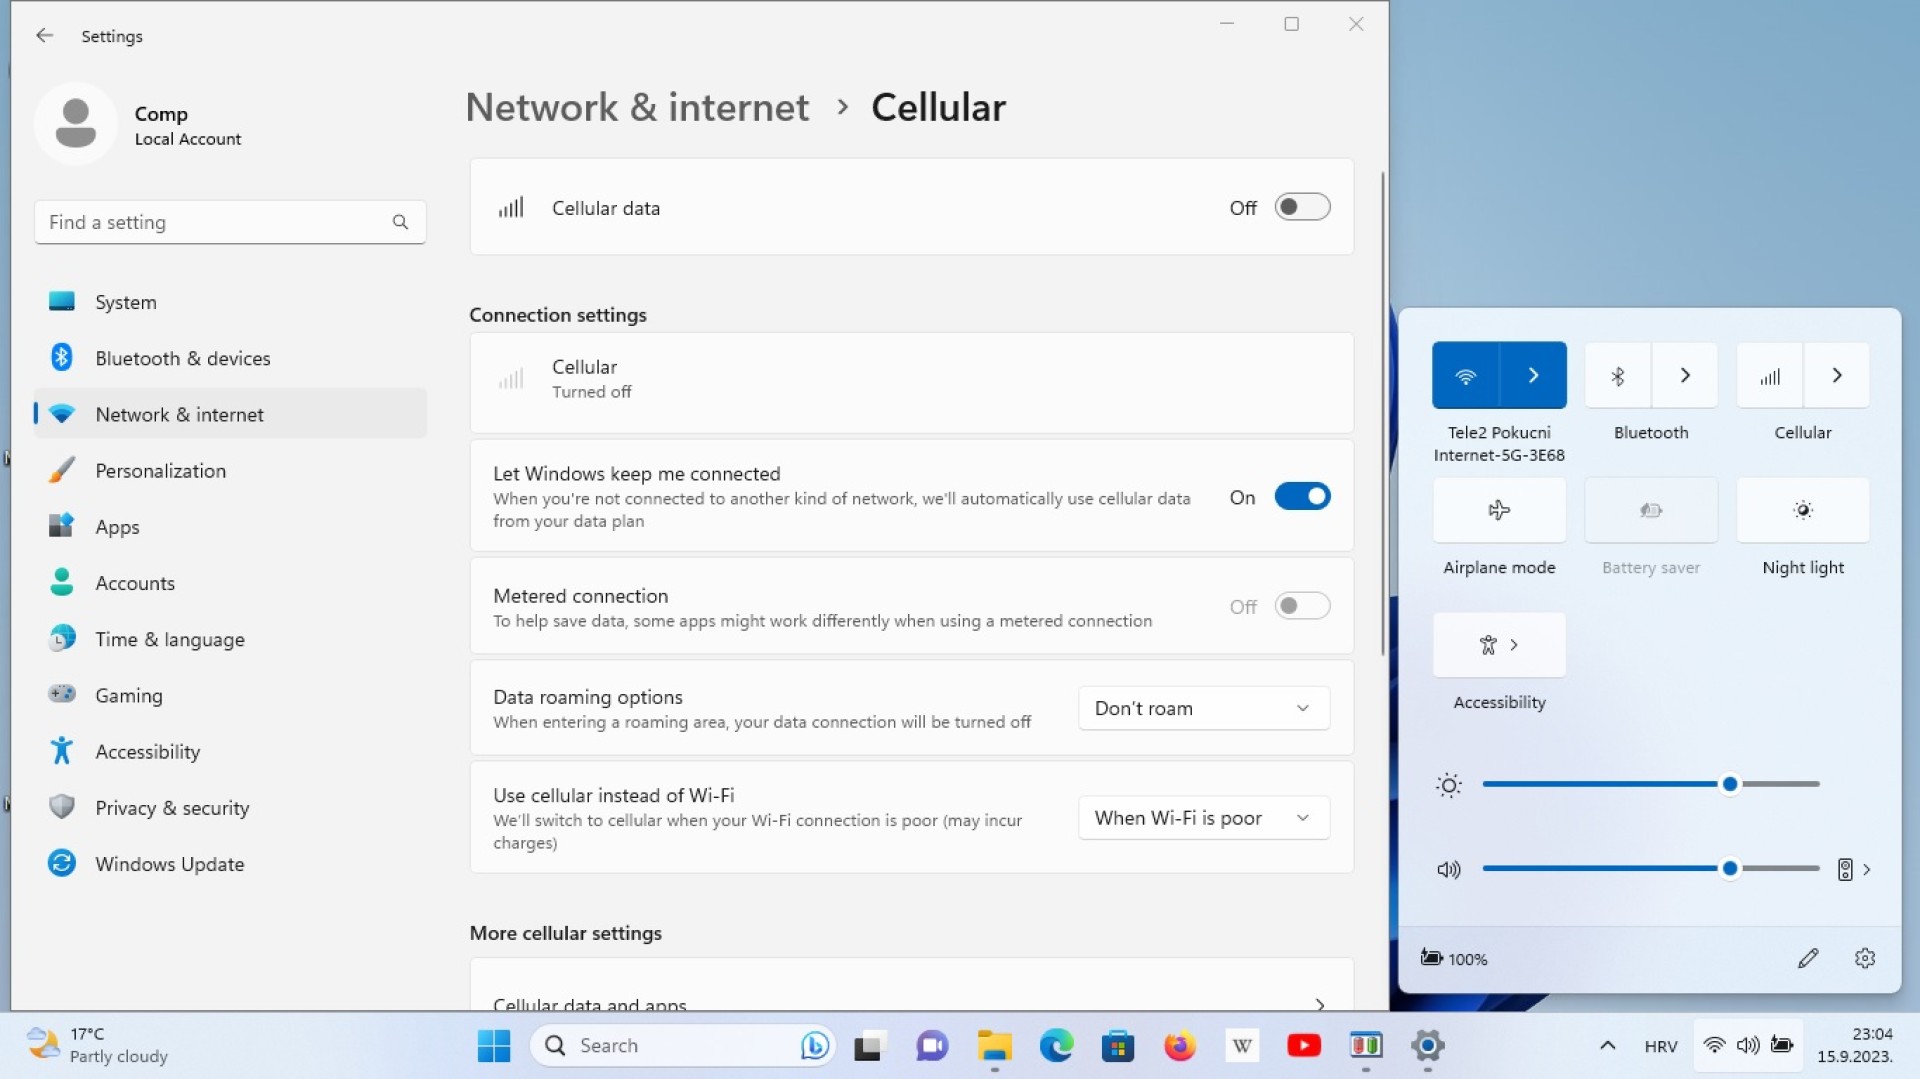The image size is (1920, 1079).
Task: Expand sound output chevron next to volume
Action: [x=1866, y=870]
